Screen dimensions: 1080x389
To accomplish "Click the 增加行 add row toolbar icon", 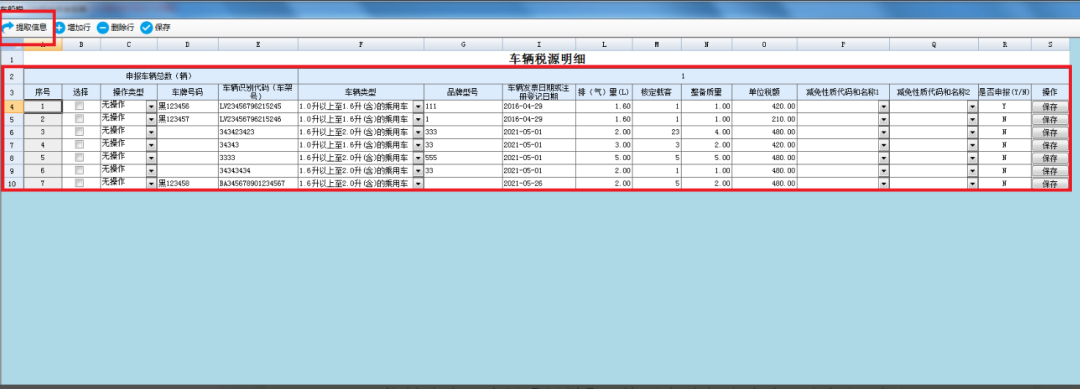I will point(59,28).
